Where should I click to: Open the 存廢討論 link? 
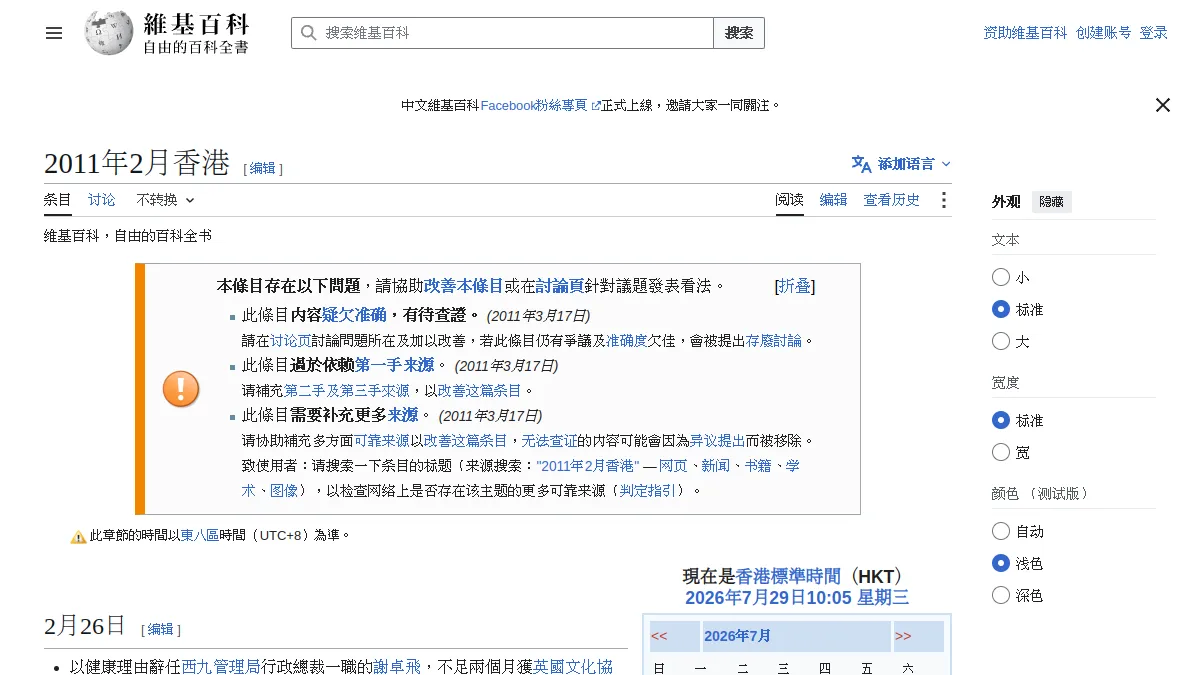tap(774, 341)
